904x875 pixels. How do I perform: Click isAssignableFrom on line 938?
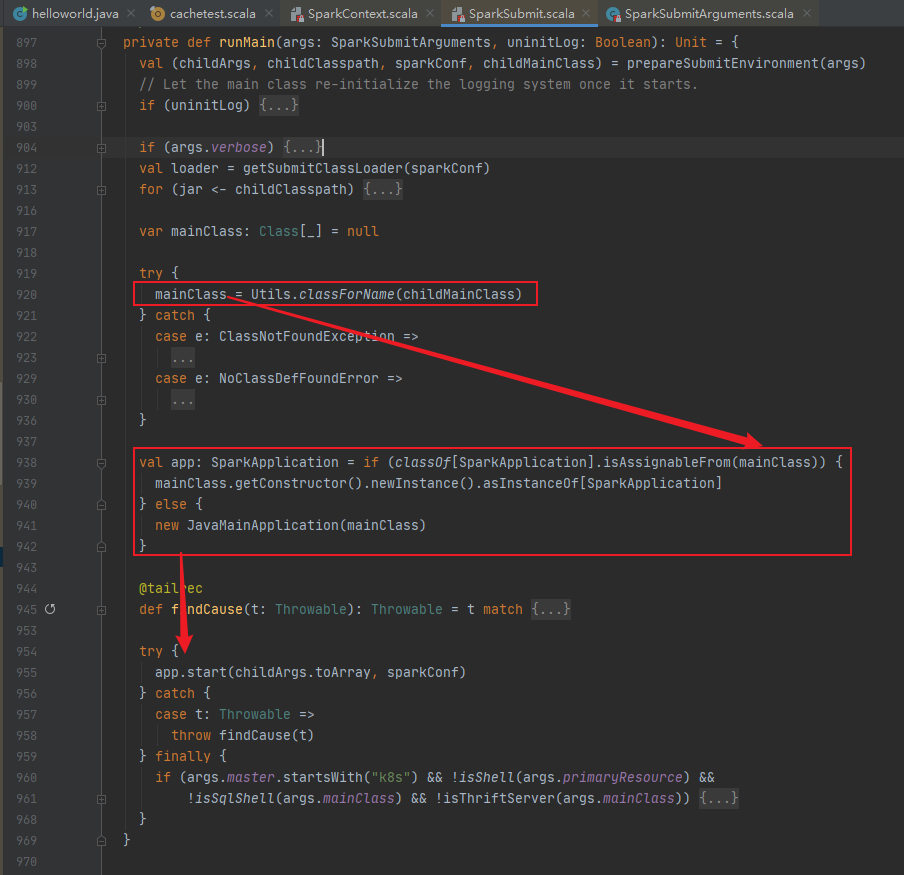[667, 462]
